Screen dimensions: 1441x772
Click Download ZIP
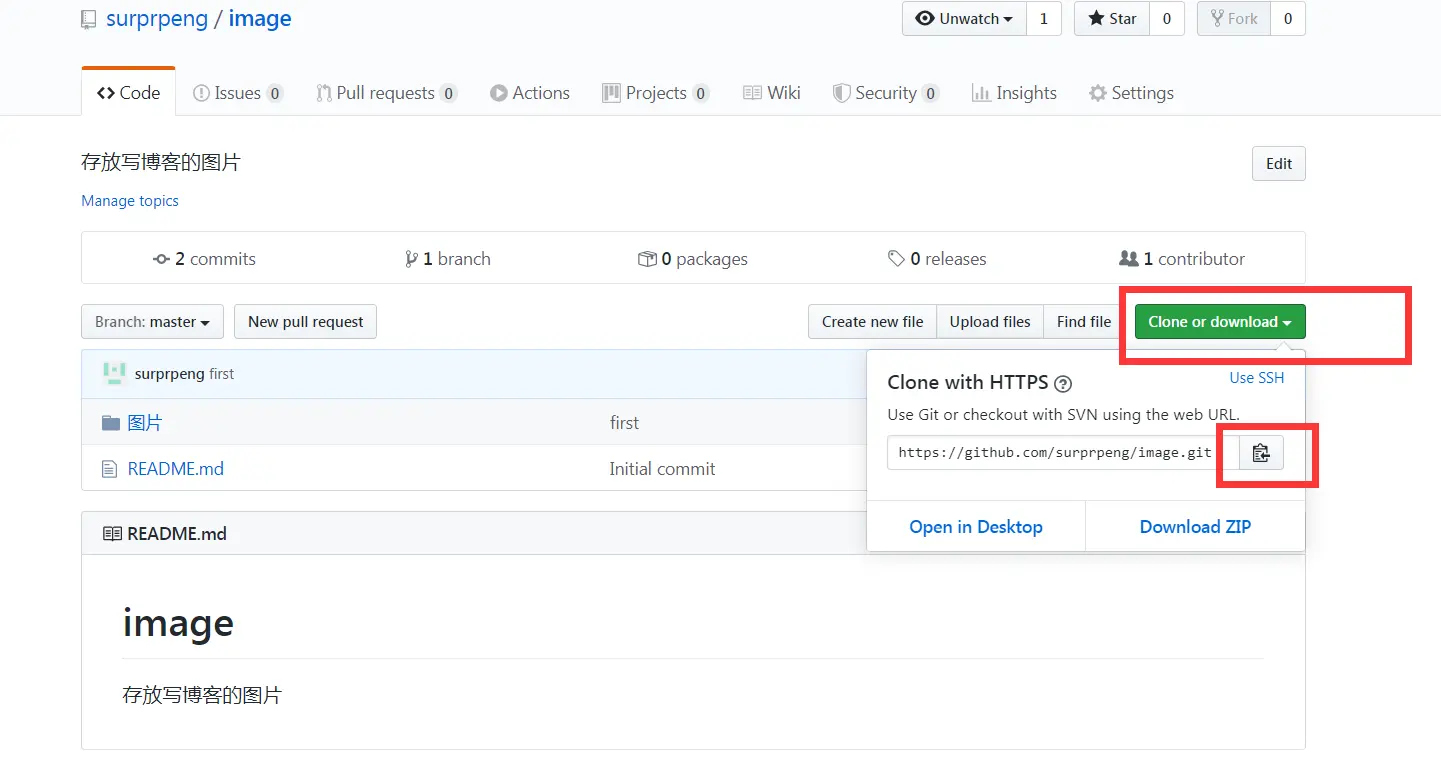coord(1195,527)
